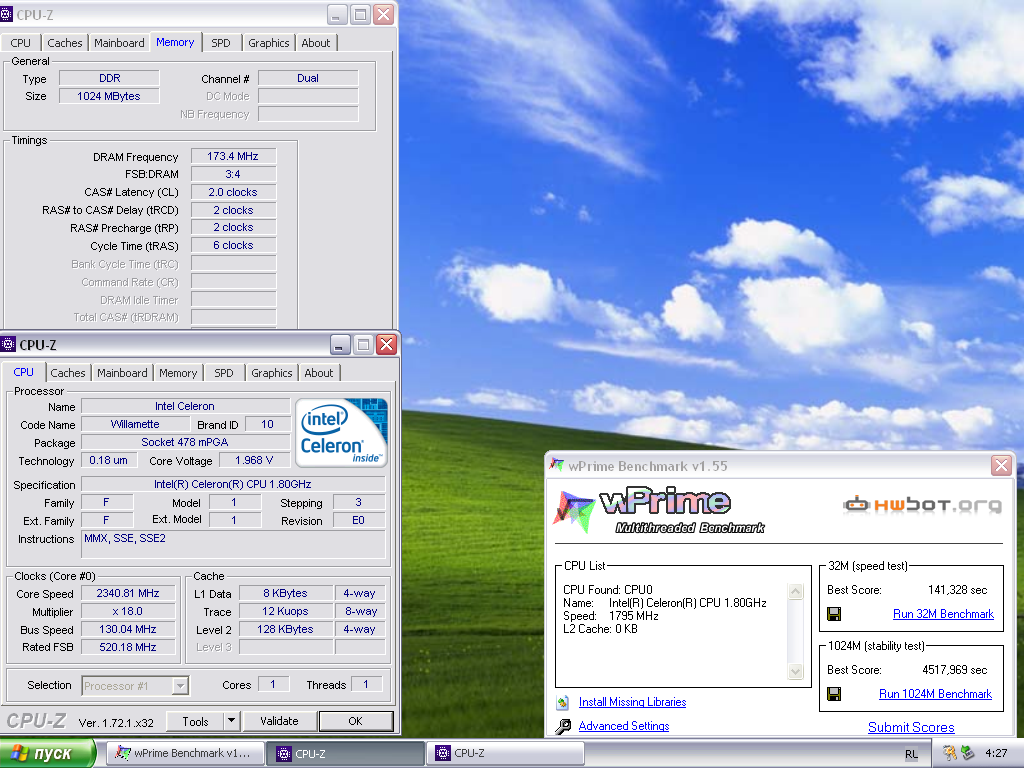Click the DRAM Frequency value 173.4 MHz
The image size is (1024, 768).
tap(233, 156)
